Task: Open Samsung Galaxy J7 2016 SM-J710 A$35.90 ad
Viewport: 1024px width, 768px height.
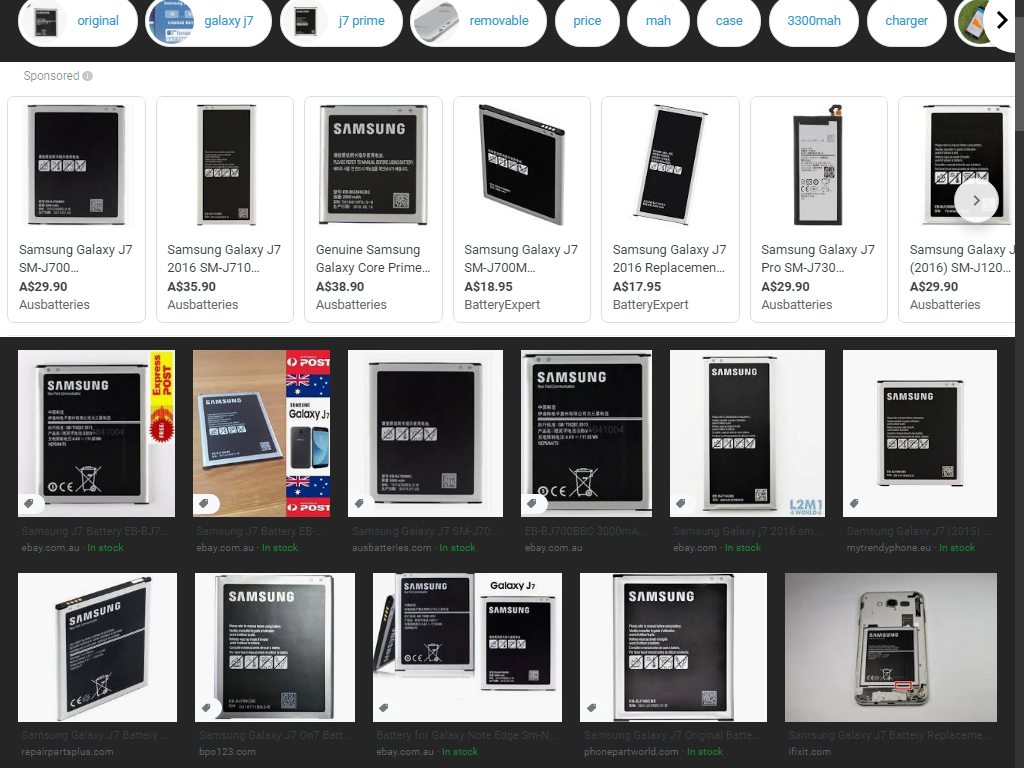Action: pos(225,210)
